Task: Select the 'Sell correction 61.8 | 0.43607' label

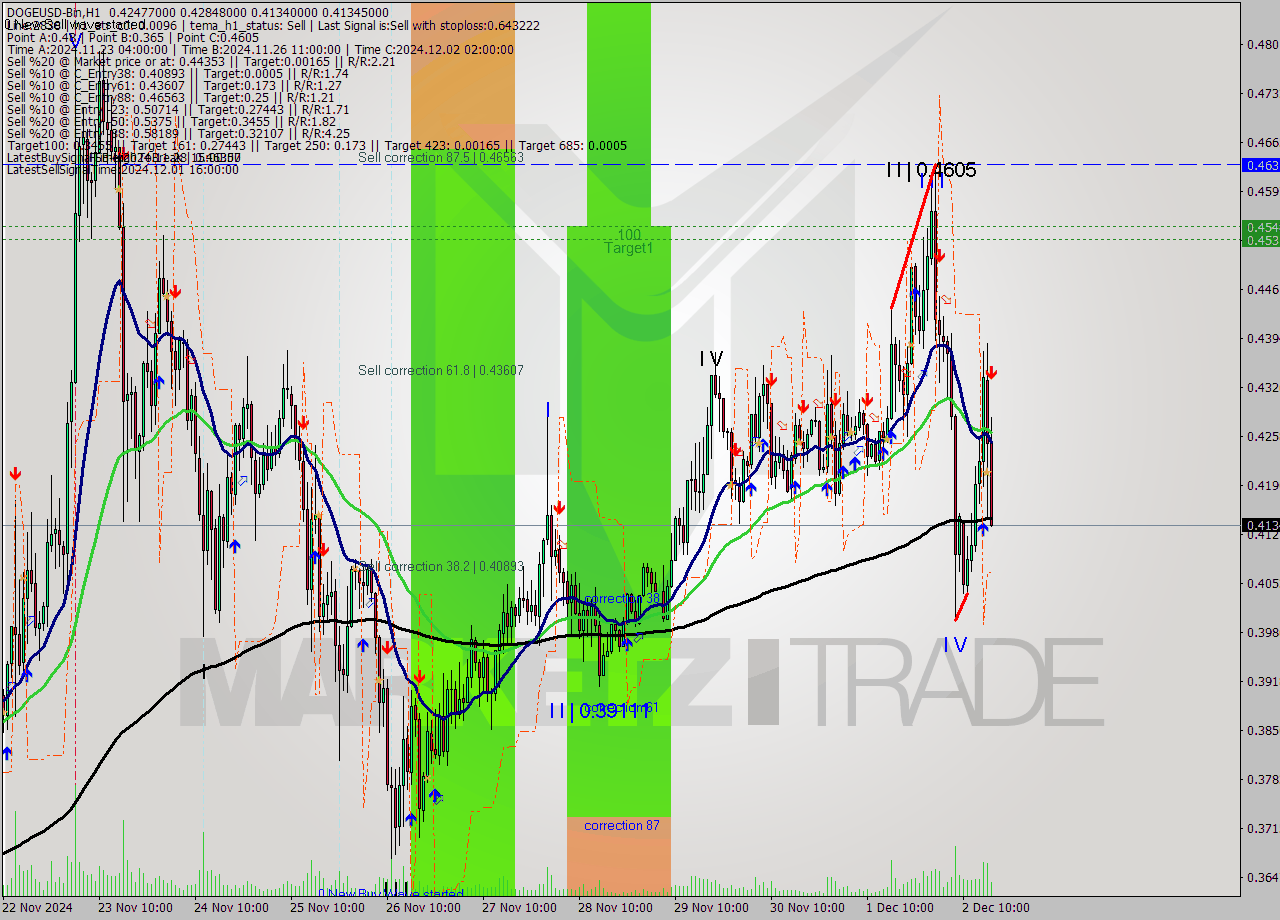Action: tap(440, 371)
